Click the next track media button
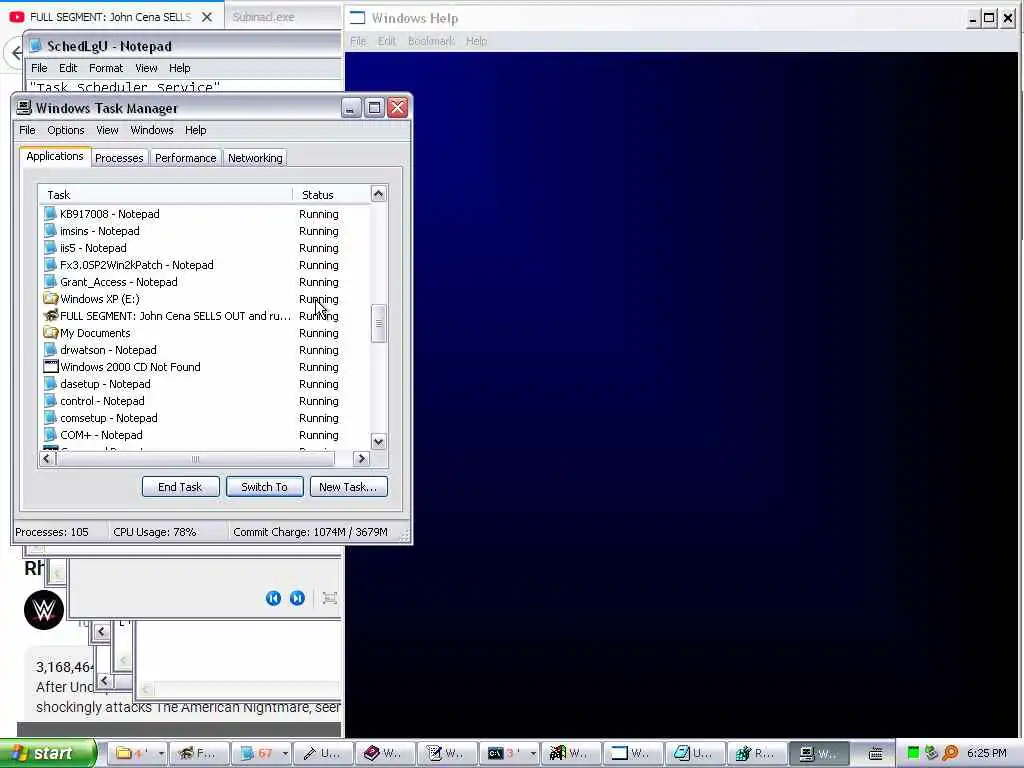The image size is (1024, 768). [297, 598]
